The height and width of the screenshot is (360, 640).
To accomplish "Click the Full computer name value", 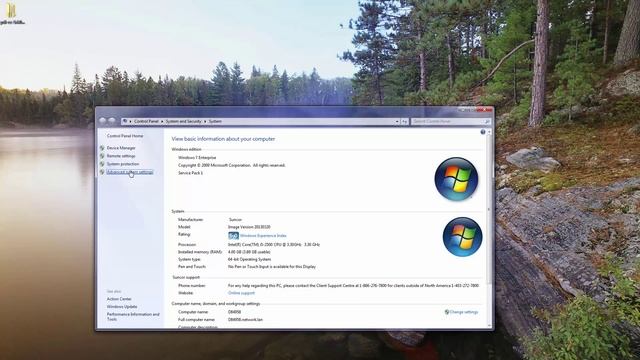I will click(x=245, y=320).
